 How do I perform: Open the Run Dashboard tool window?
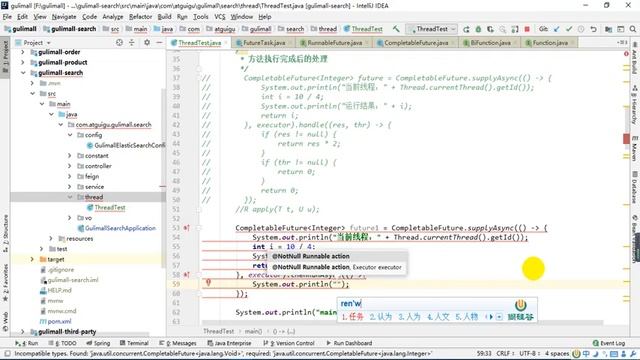tap(349, 343)
